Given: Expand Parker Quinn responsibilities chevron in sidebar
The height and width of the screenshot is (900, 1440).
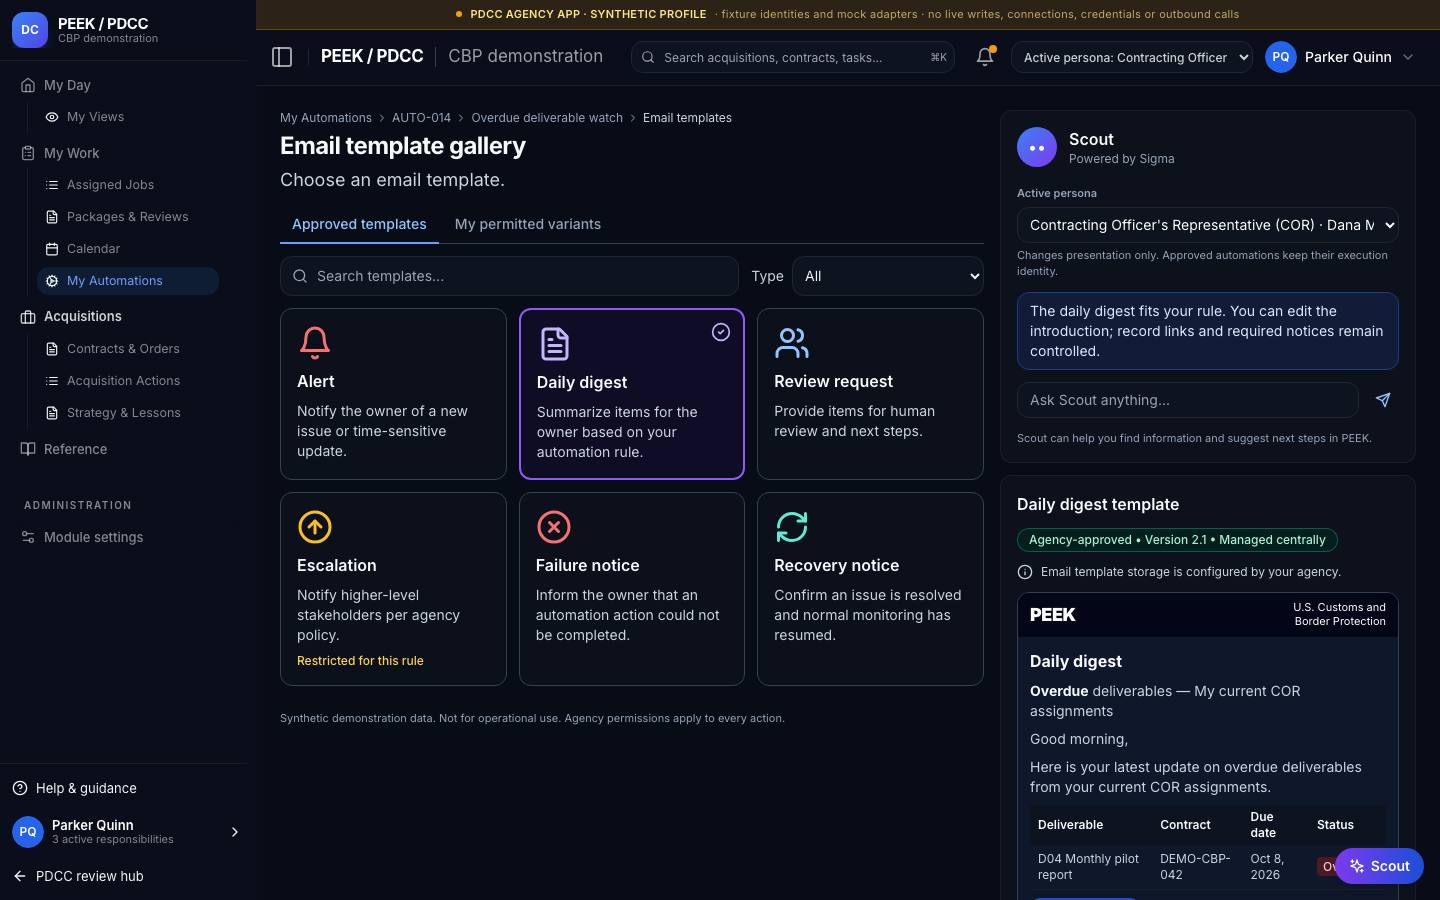Looking at the screenshot, I should 235,832.
